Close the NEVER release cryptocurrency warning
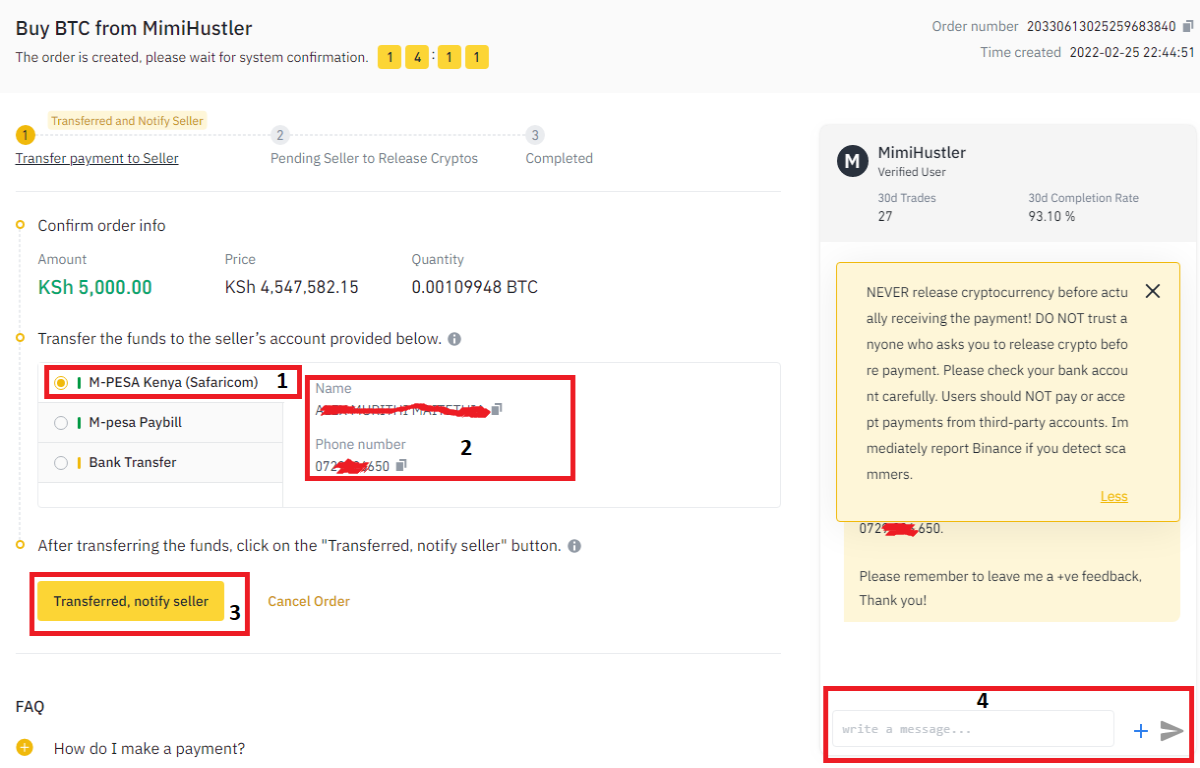 point(1152,291)
